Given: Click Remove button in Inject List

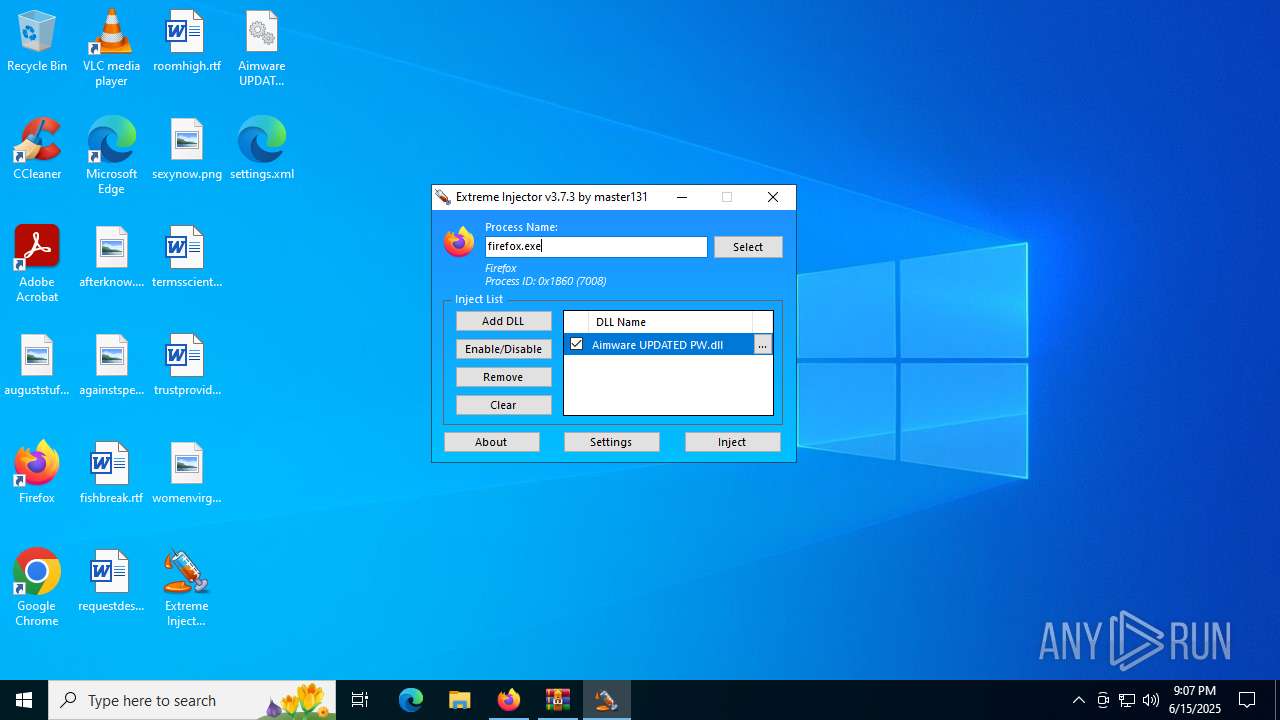Looking at the screenshot, I should point(503,377).
